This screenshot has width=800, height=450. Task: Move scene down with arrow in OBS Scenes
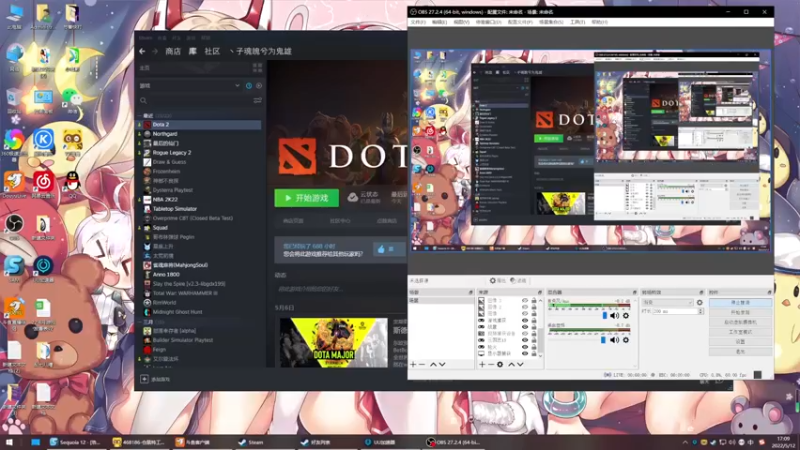[442, 364]
